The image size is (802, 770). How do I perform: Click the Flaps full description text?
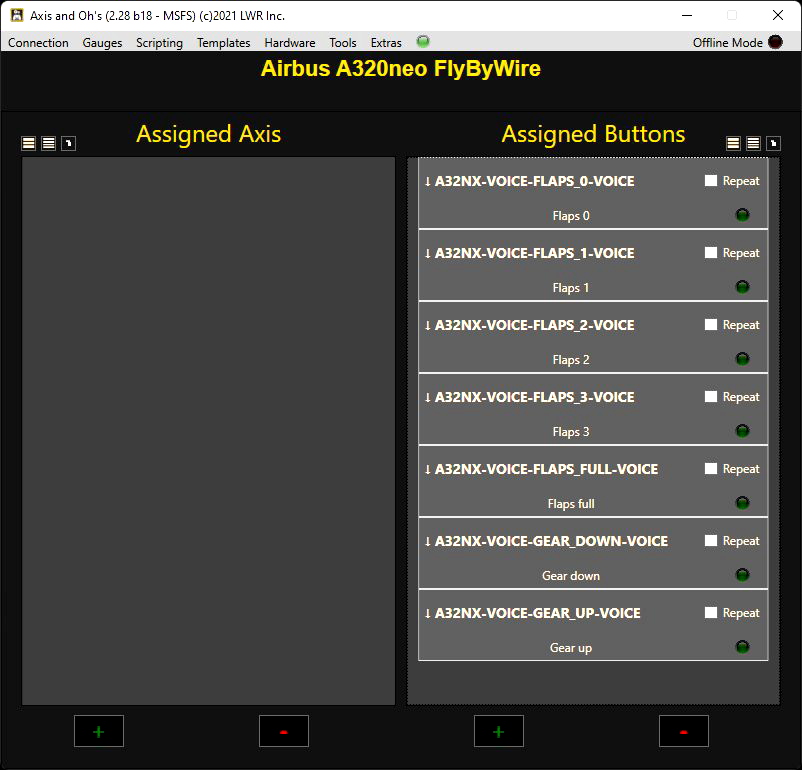coord(571,504)
